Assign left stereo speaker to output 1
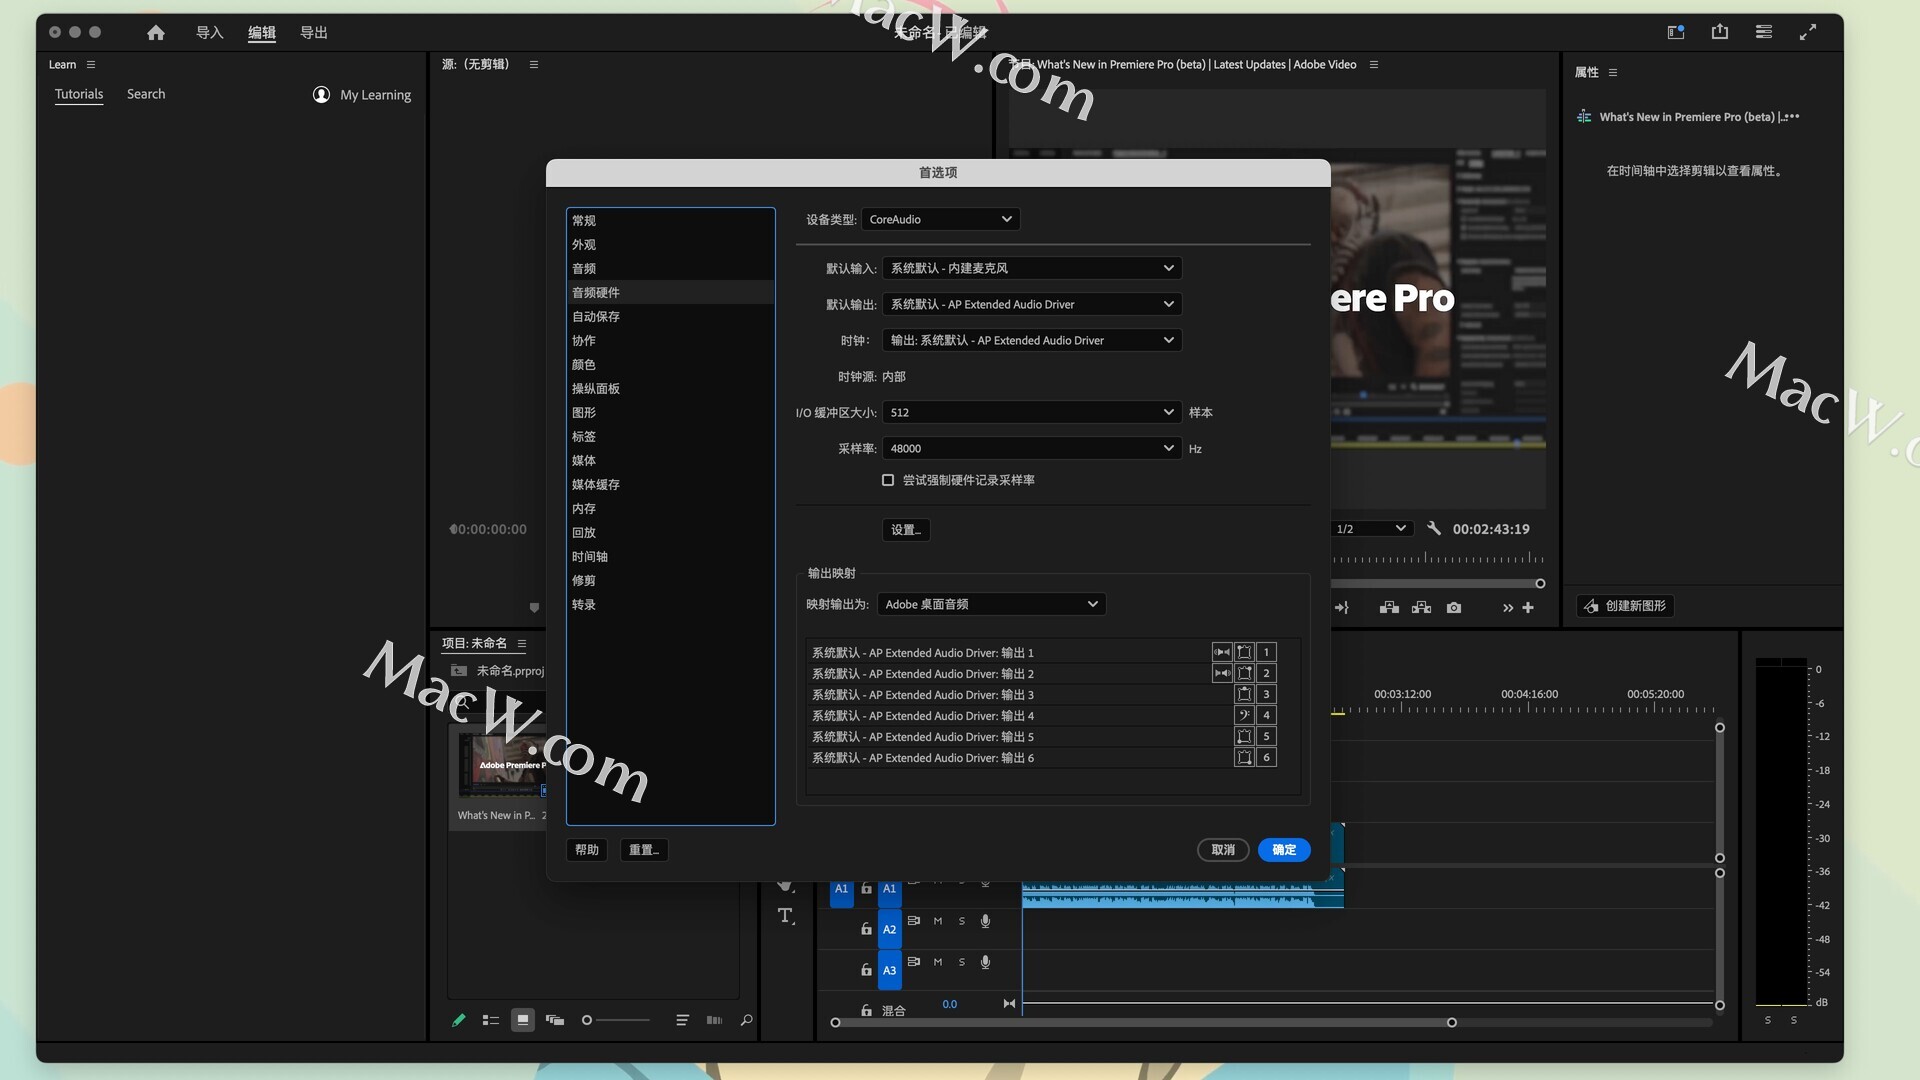 [1222, 652]
